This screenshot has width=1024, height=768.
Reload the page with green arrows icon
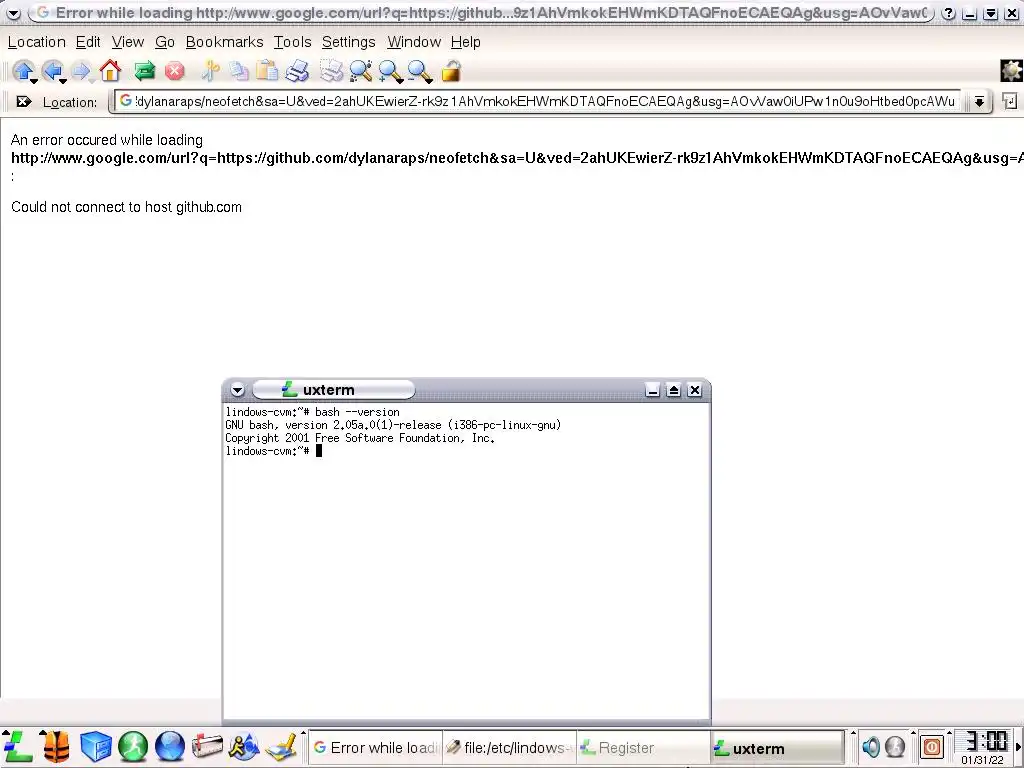[144, 71]
